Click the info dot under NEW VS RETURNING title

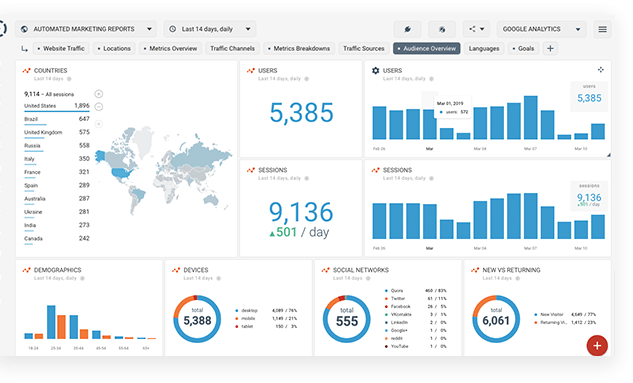518,278
